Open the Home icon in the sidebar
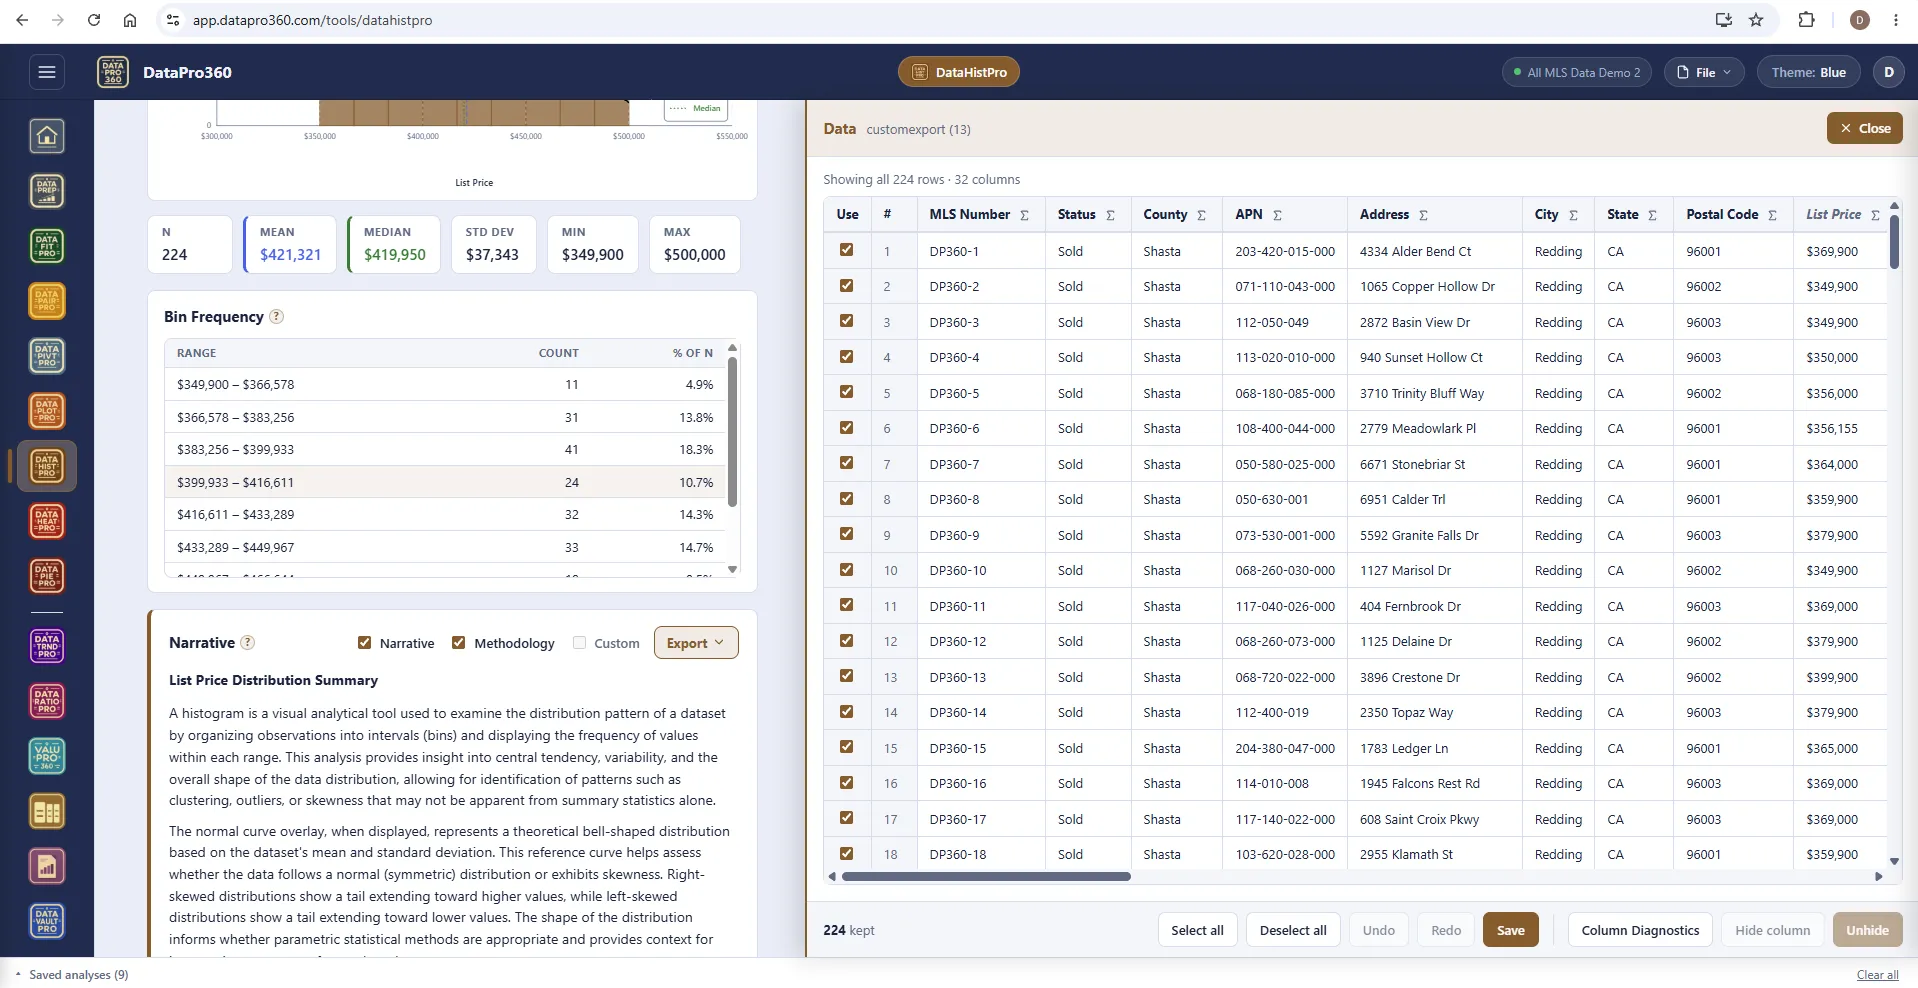Screen dimensions: 1918x988 47,136
